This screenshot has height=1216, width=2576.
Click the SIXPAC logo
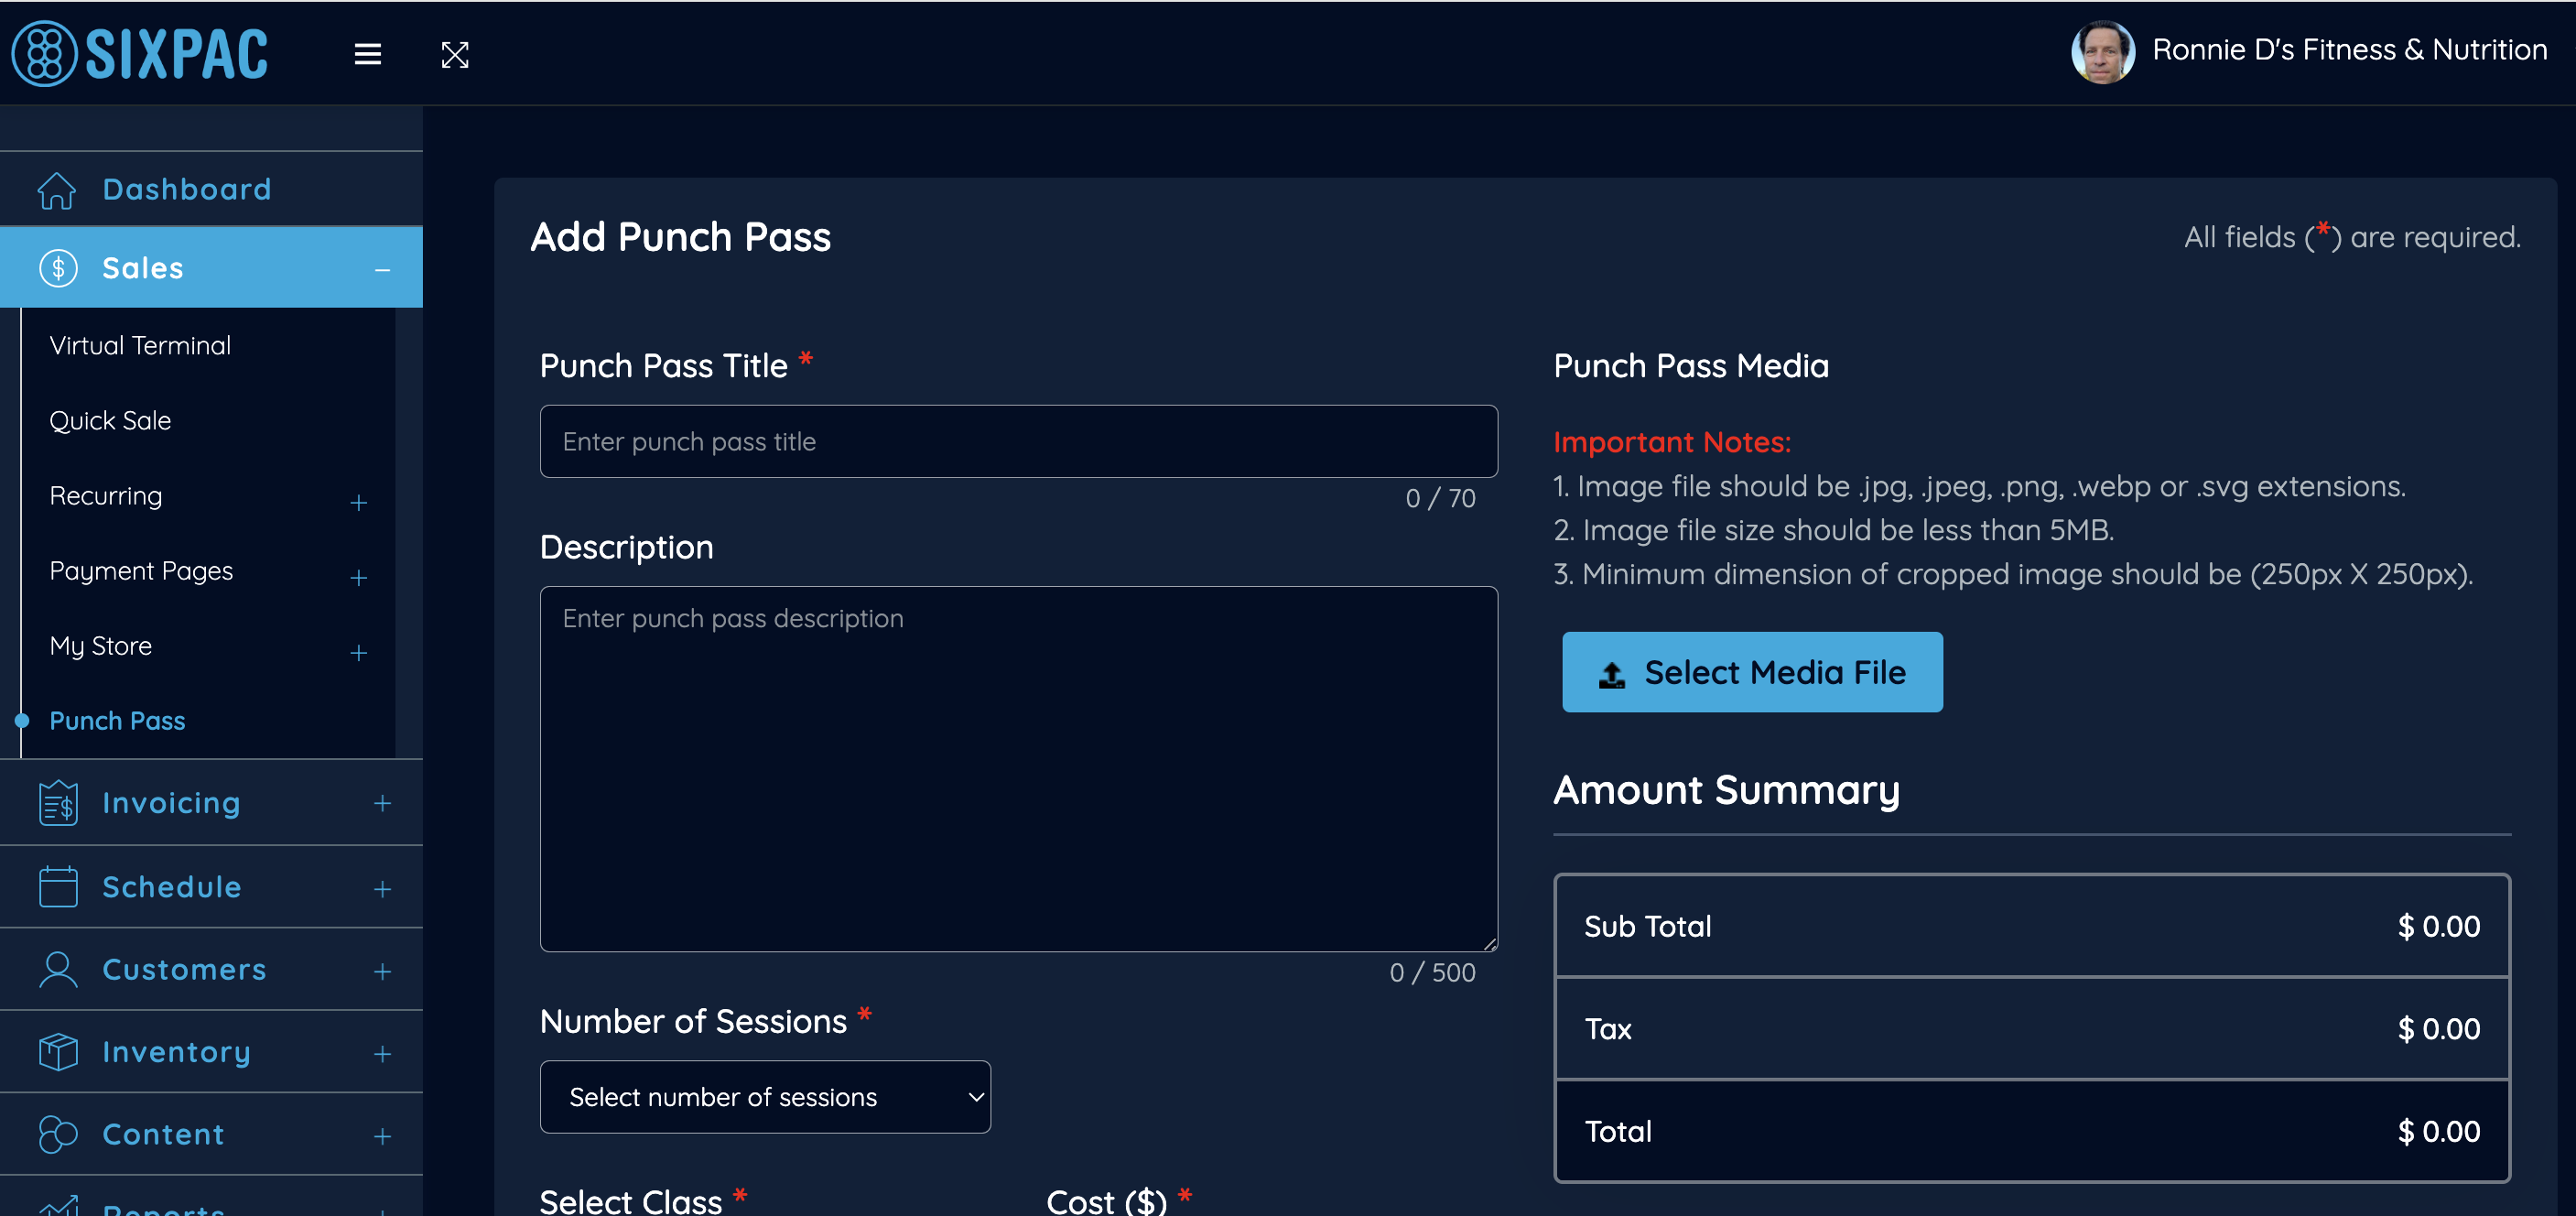click(x=140, y=54)
